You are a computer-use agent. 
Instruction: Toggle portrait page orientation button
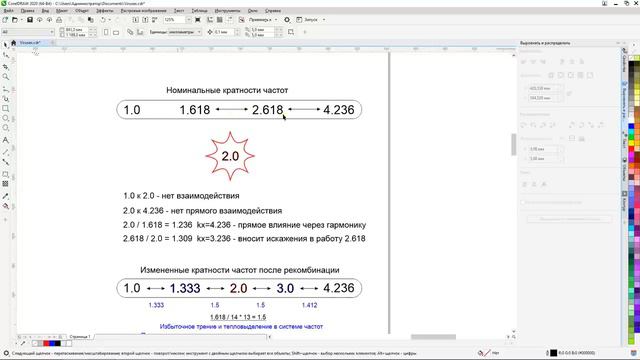pyautogui.click(x=106, y=32)
